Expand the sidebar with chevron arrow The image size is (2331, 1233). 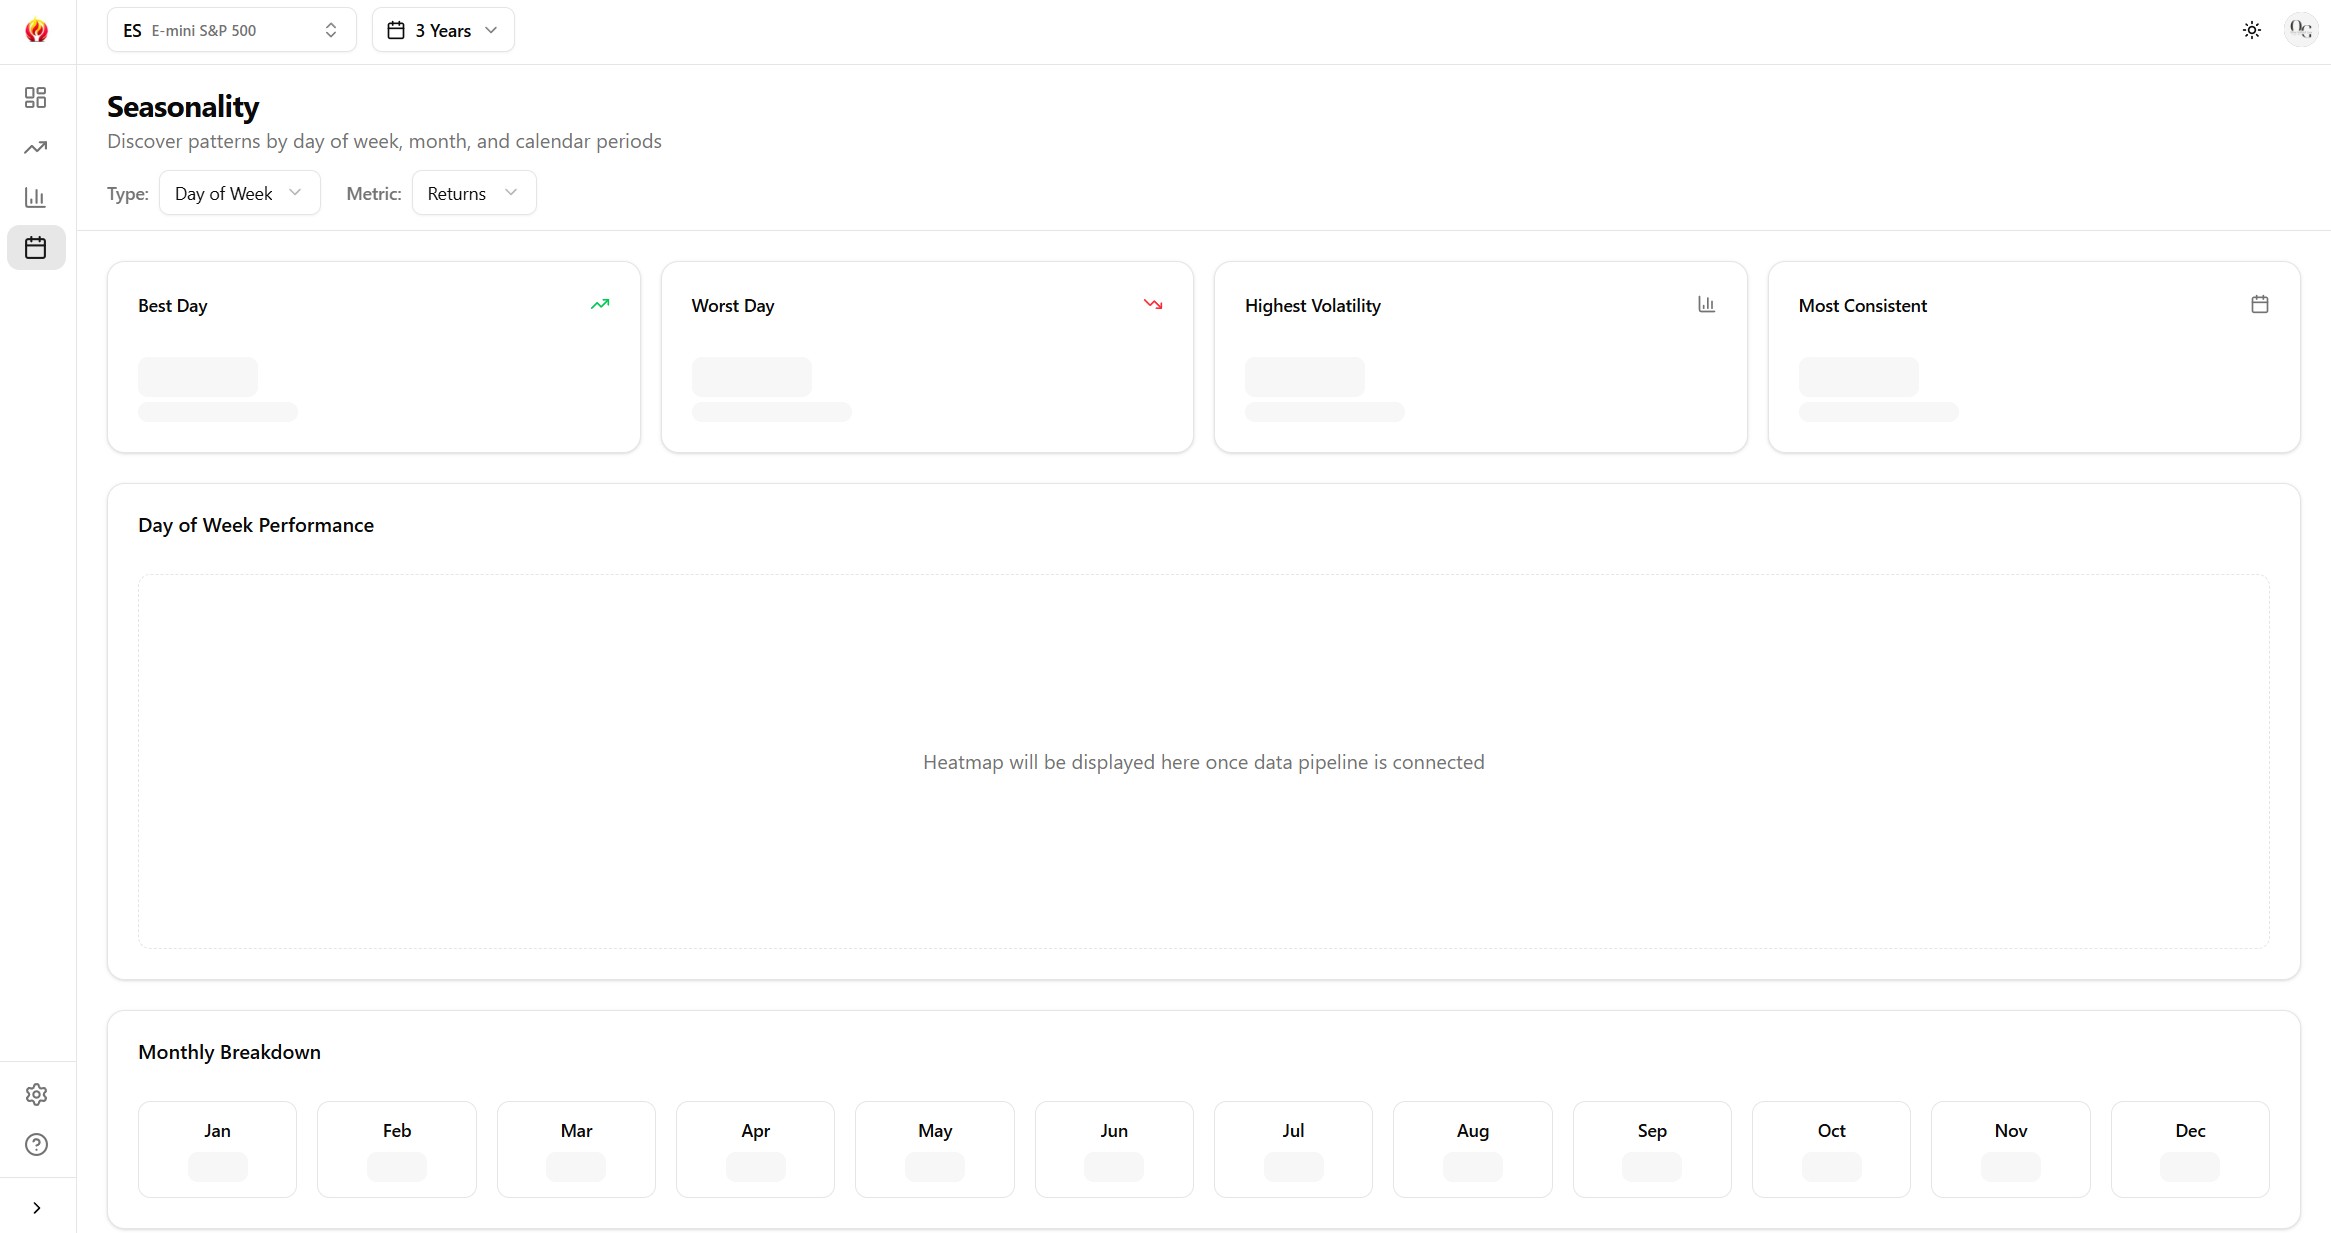pos(37,1207)
